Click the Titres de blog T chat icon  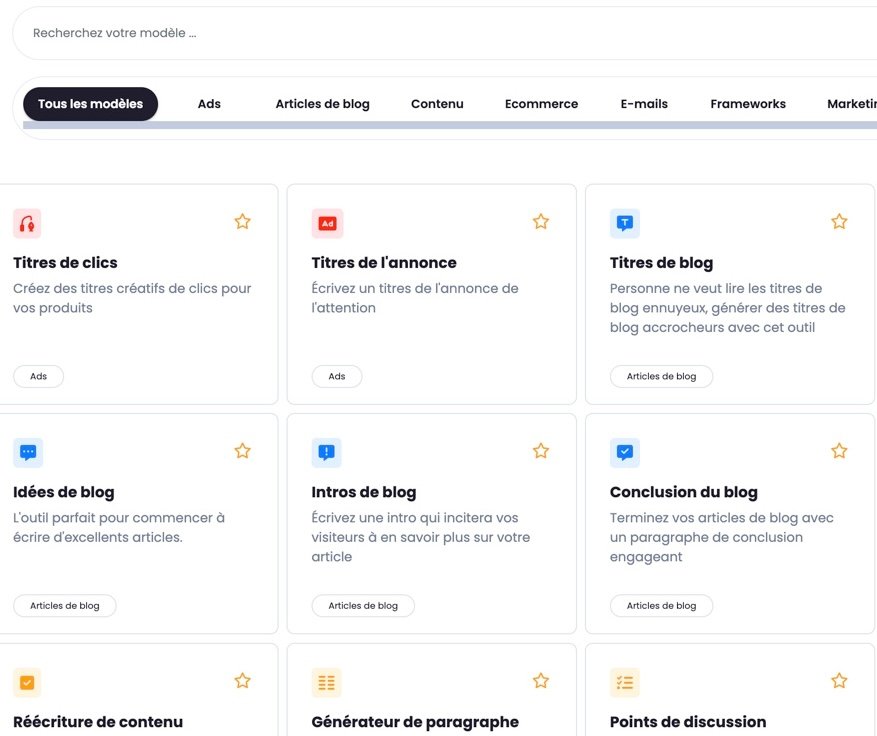[x=625, y=223]
